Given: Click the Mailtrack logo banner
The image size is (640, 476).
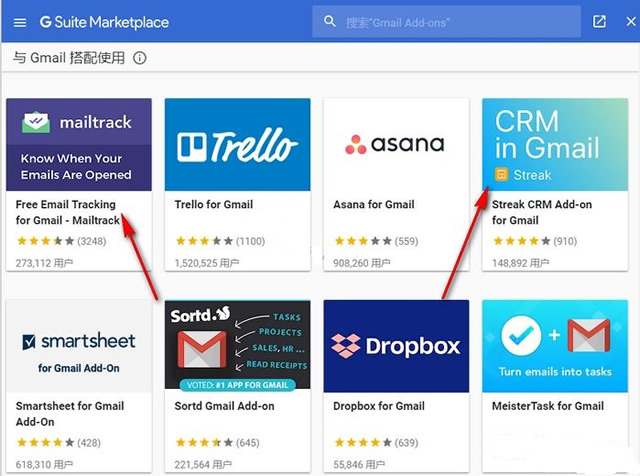Looking at the screenshot, I should [79, 145].
